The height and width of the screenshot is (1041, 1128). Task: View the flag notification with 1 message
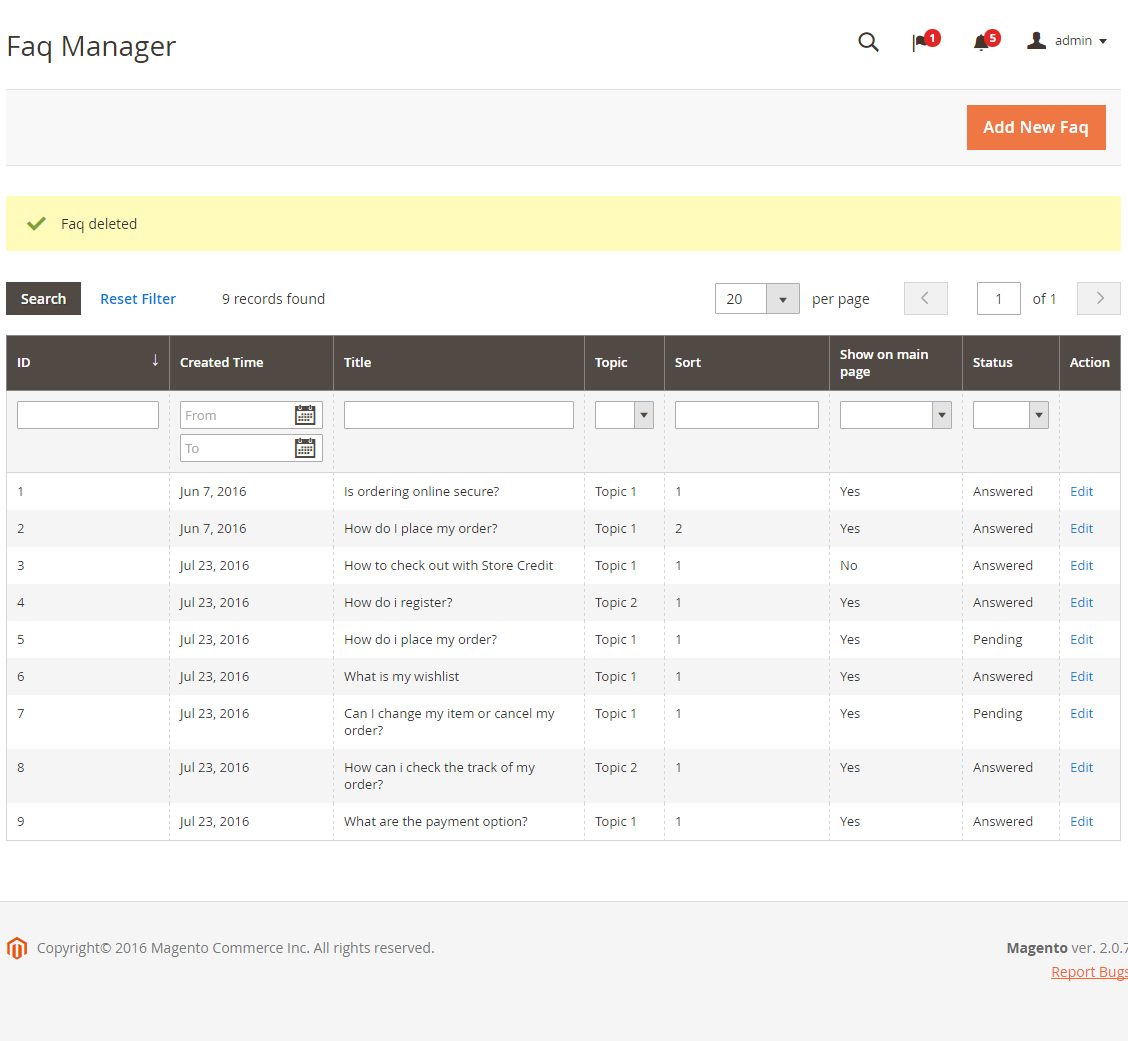pyautogui.click(x=920, y=42)
